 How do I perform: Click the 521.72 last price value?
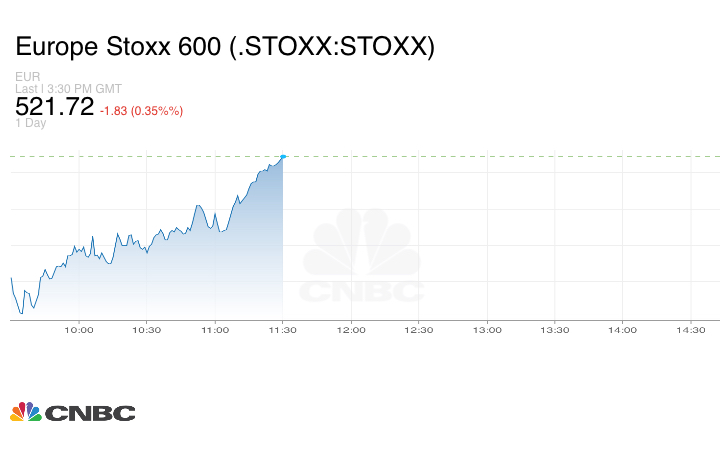coord(54,106)
